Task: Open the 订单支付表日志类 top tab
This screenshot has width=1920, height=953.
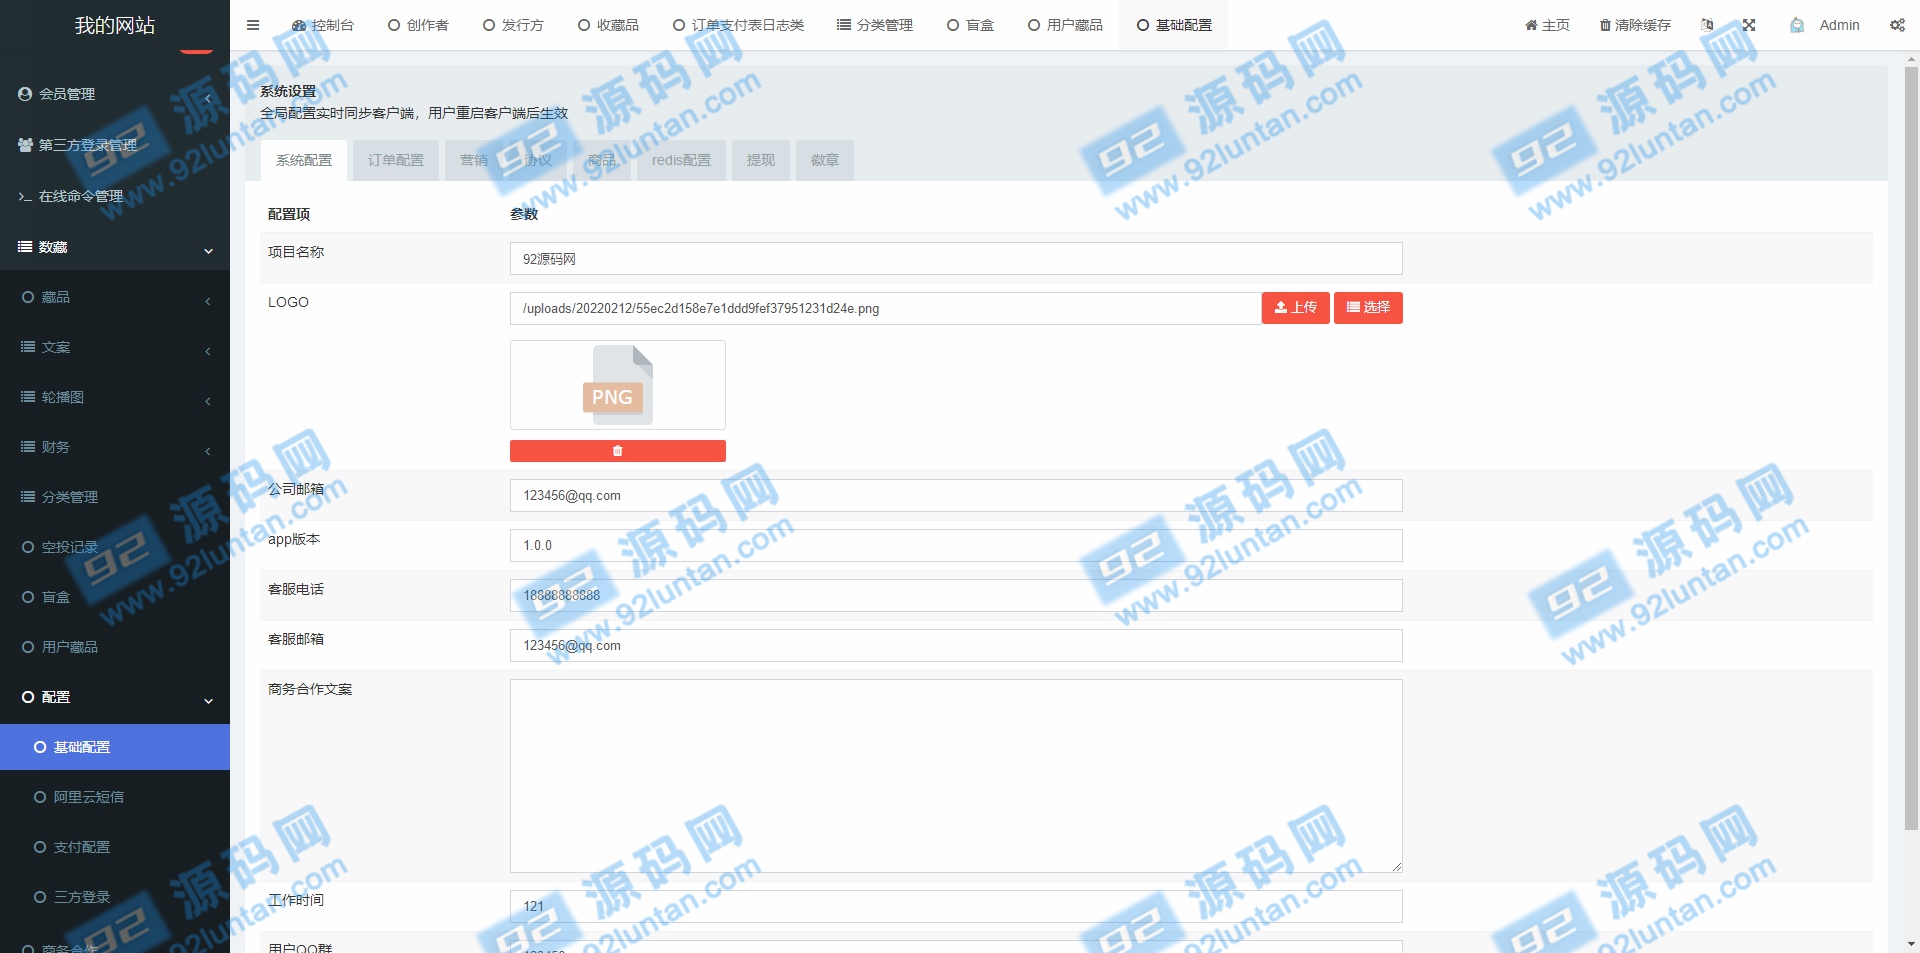Action: (738, 25)
